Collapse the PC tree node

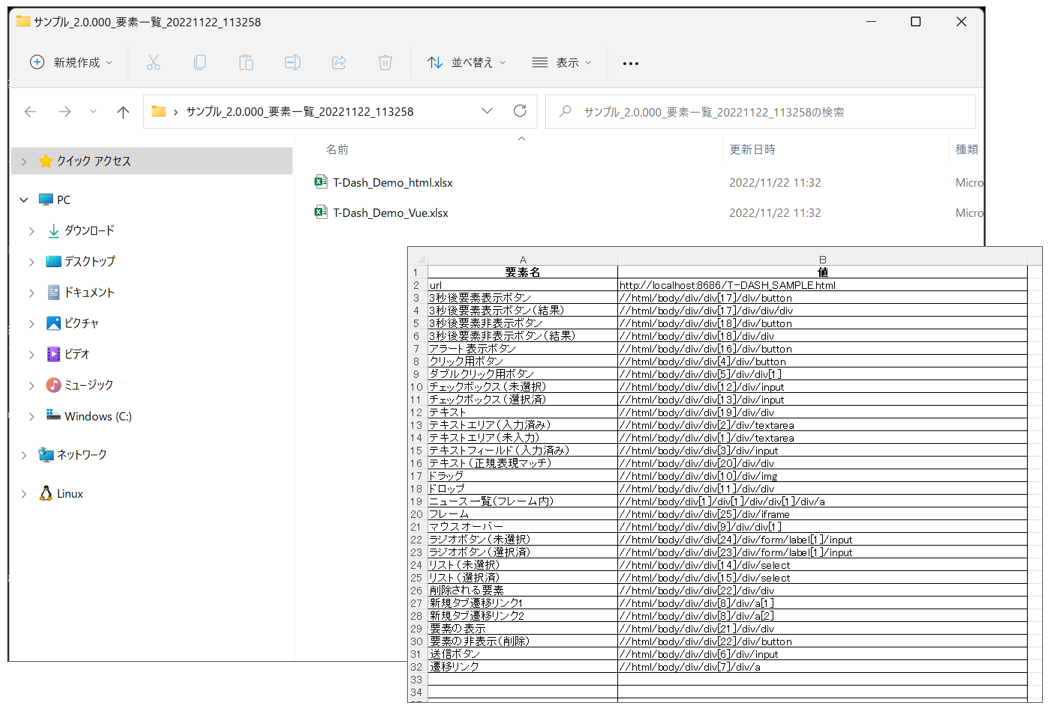click(x=24, y=200)
